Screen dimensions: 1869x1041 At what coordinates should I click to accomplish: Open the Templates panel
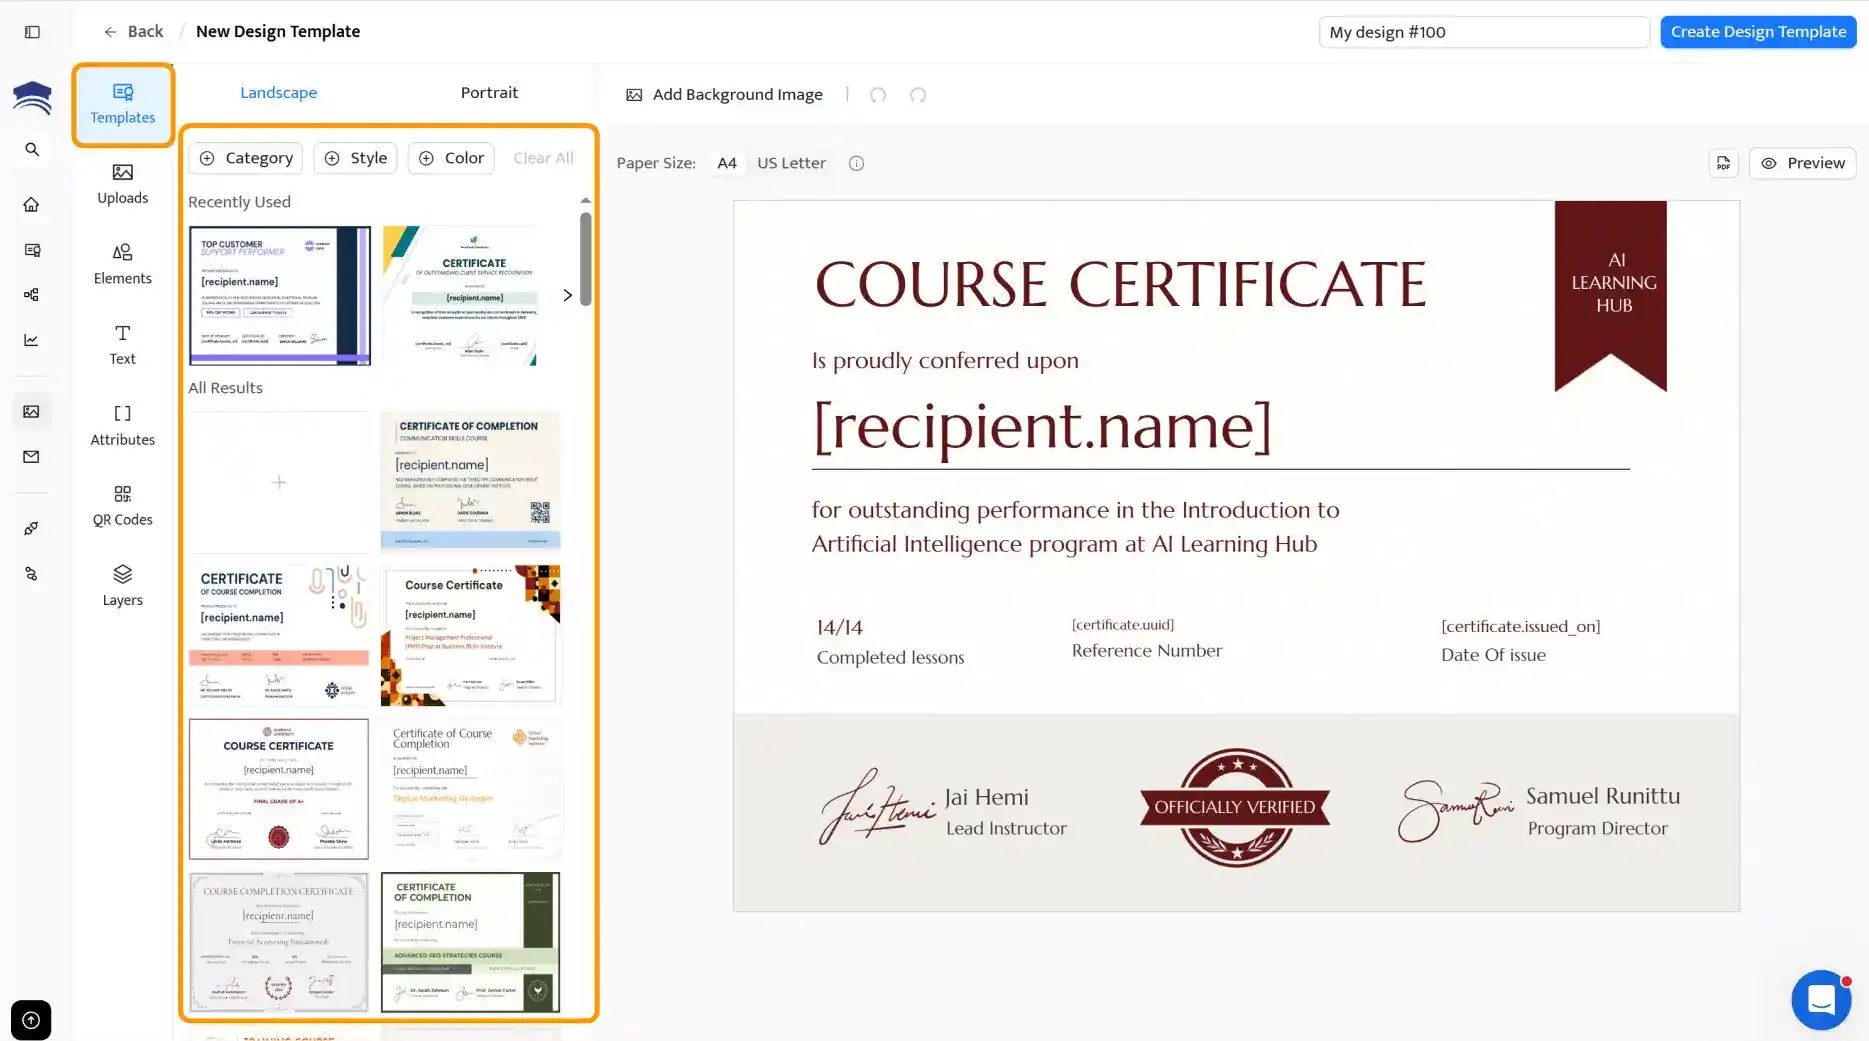(x=123, y=104)
